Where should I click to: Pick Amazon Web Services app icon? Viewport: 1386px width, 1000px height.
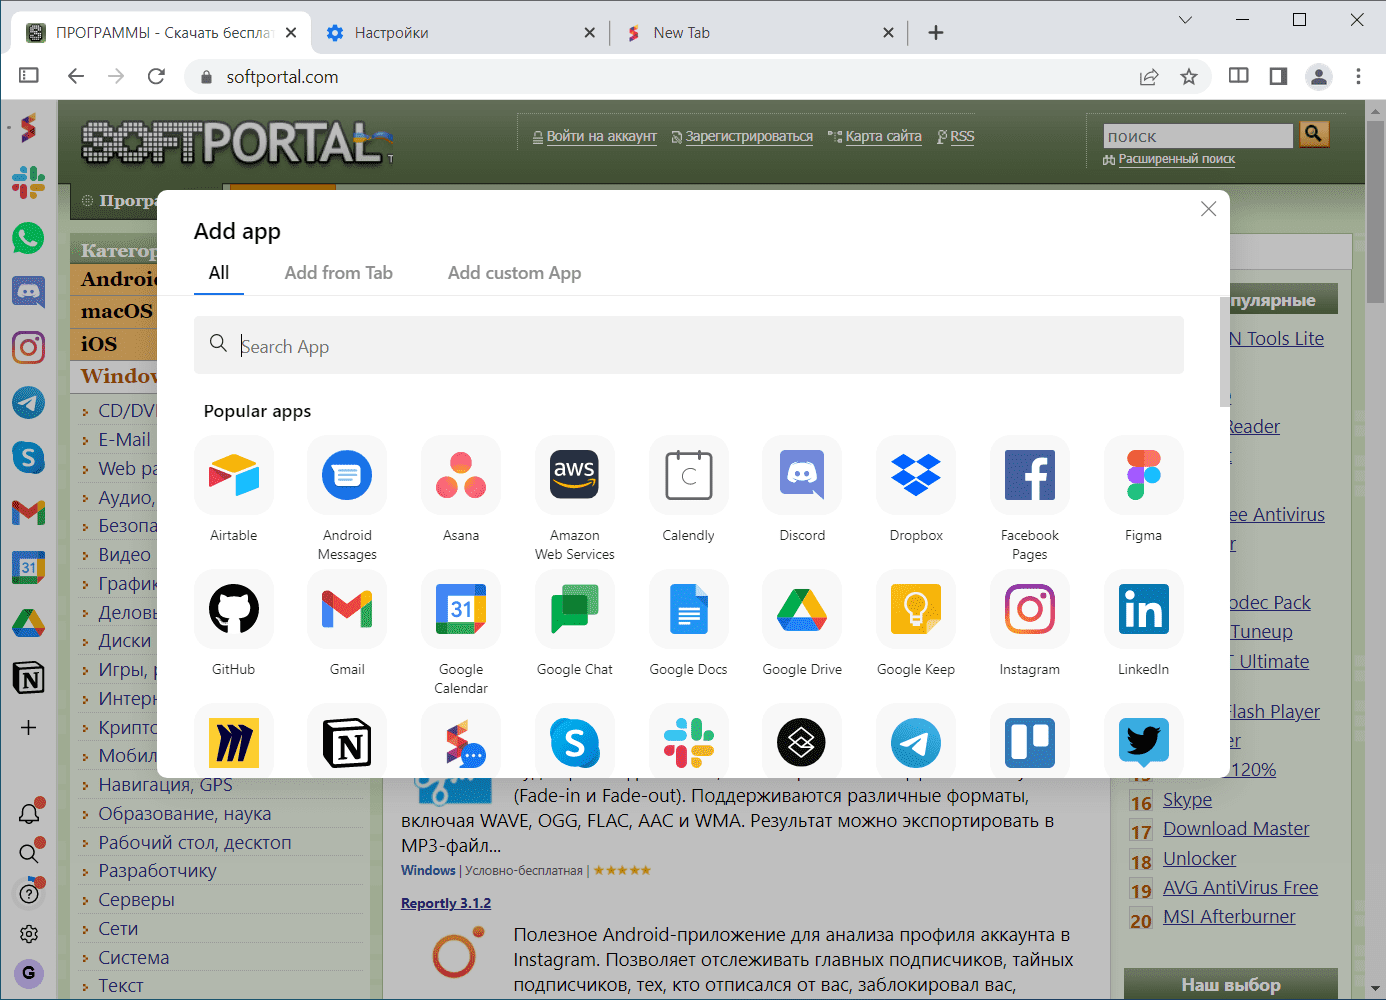pos(575,475)
